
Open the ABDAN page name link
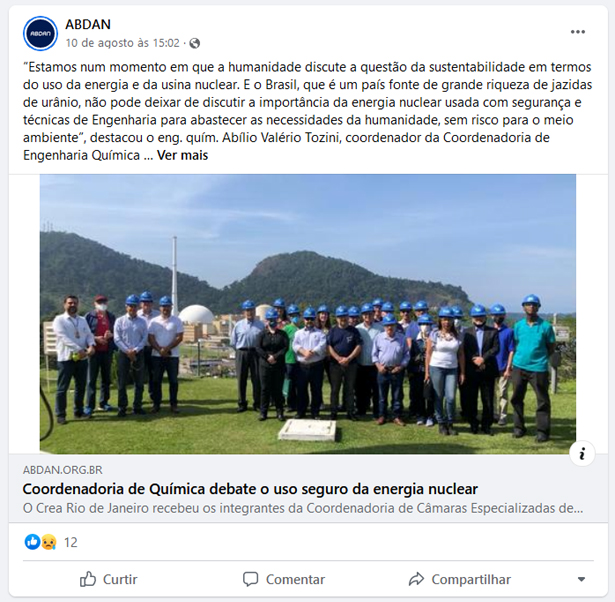pos(88,24)
